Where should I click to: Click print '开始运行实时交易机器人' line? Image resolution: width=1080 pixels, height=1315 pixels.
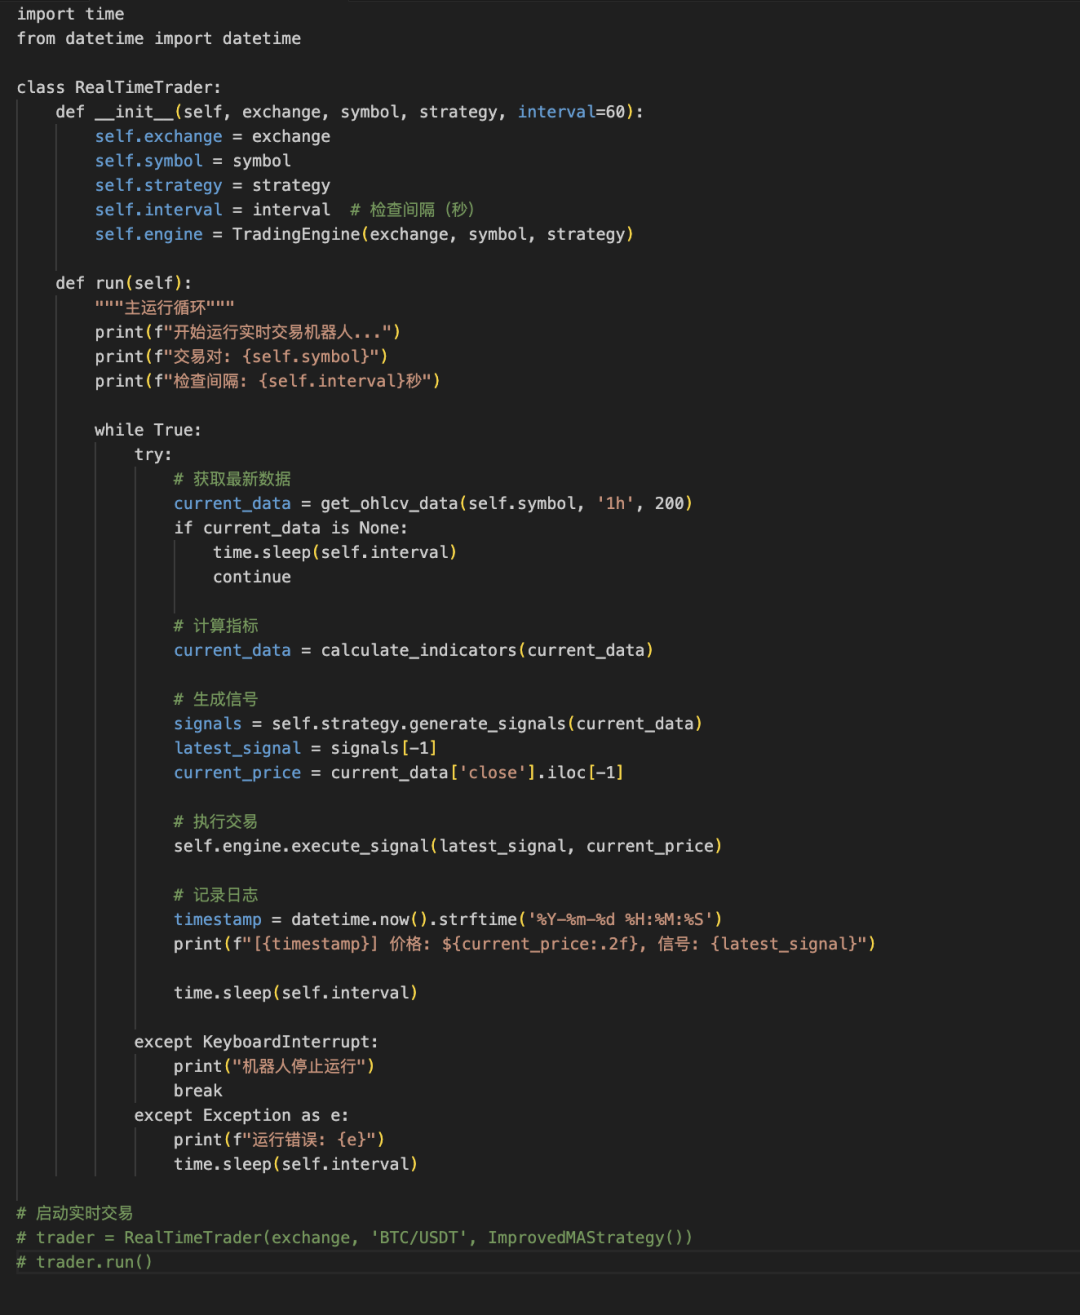coord(247,332)
